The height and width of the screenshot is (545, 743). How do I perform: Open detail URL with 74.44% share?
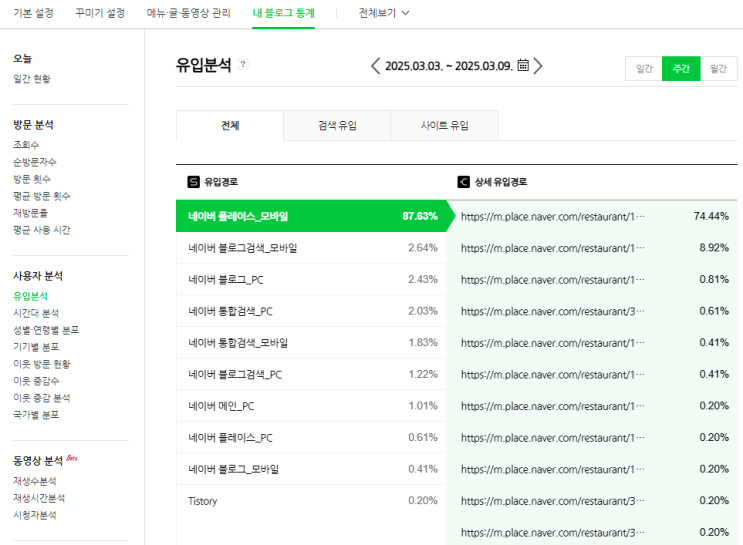(x=553, y=217)
